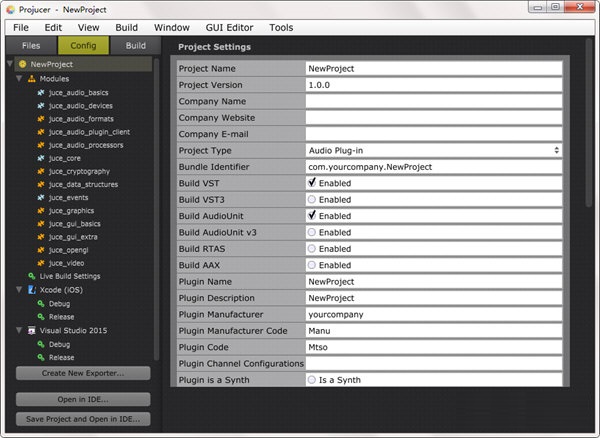Click Xcode Debug configuration icon
Viewport: 600px width, 438px height.
click(41, 304)
